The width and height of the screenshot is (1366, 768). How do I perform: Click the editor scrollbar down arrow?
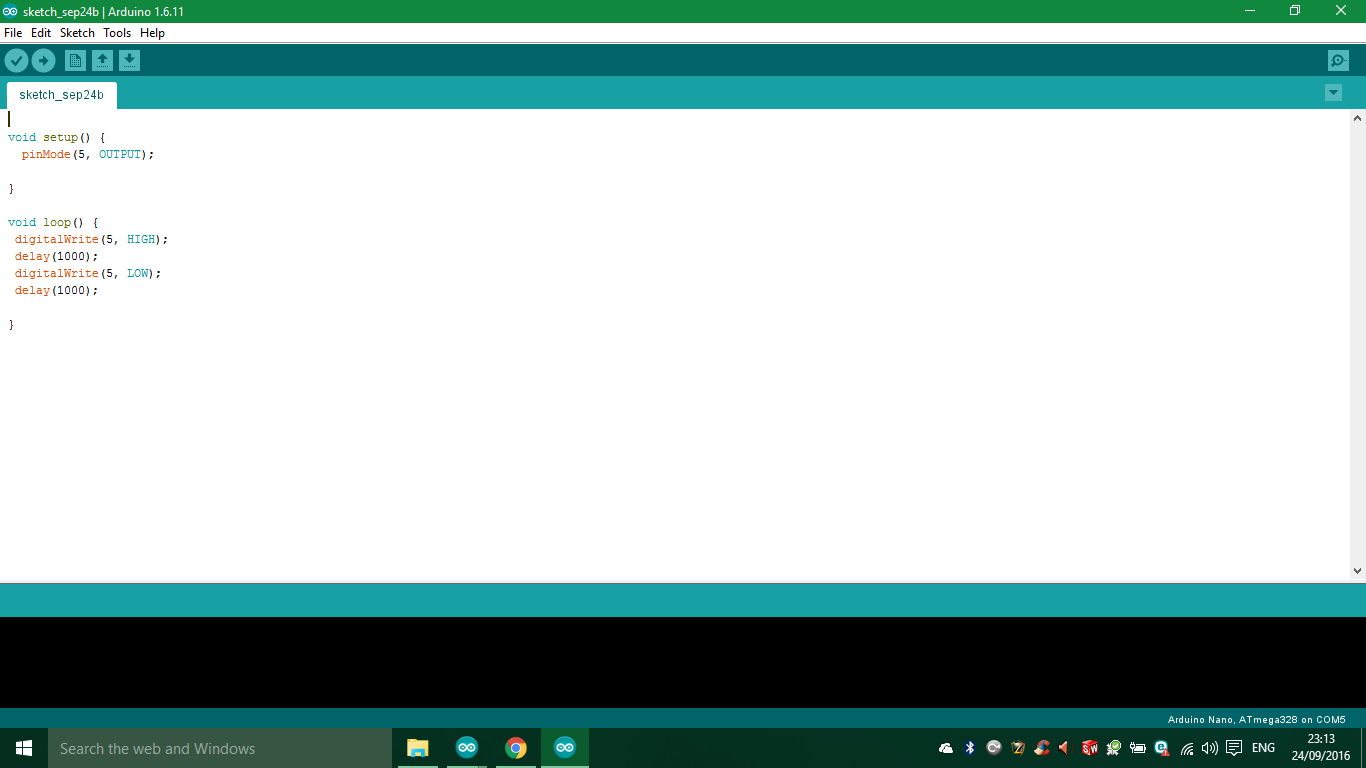pos(1357,571)
